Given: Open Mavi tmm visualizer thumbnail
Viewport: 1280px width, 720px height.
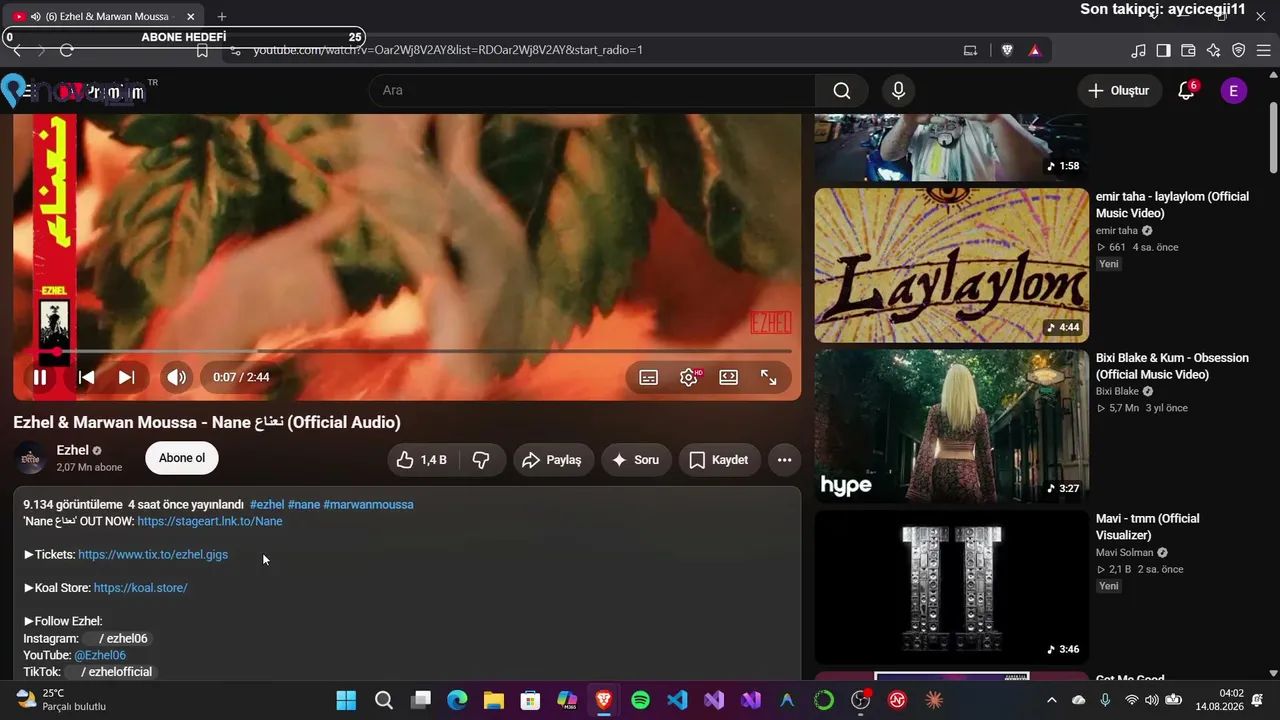Looking at the screenshot, I should pyautogui.click(x=952, y=587).
